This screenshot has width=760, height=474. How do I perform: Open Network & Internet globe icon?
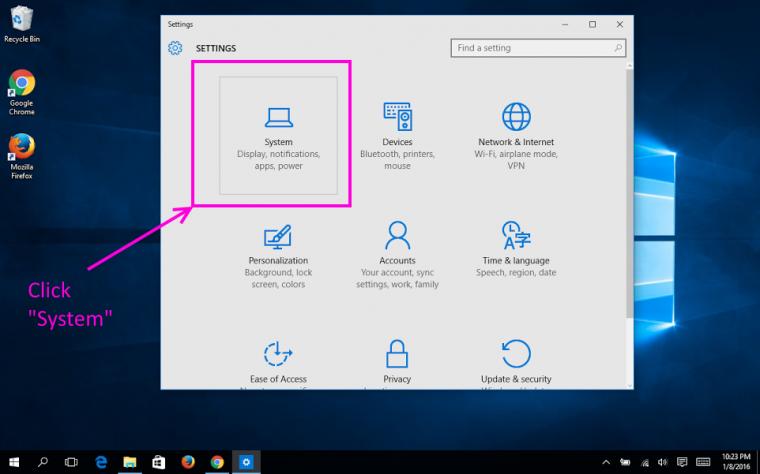click(516, 116)
